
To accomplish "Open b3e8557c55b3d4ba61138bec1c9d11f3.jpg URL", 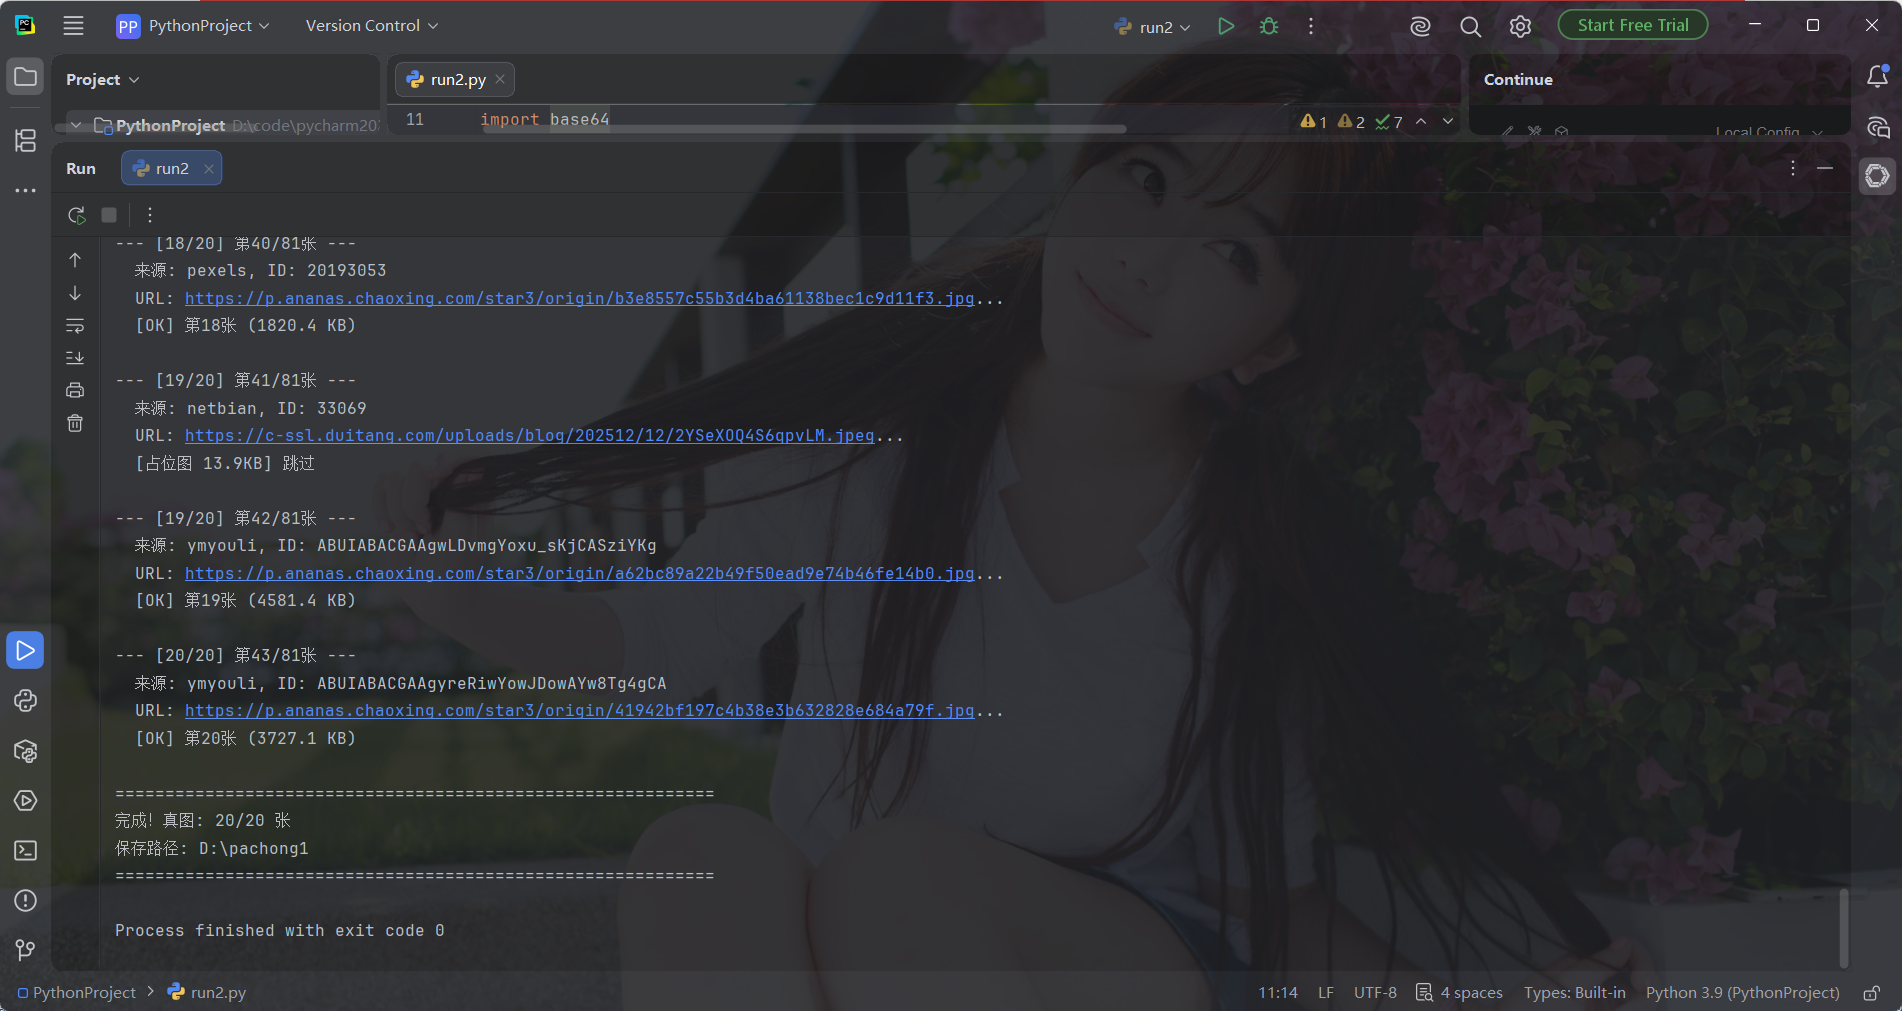I will [x=579, y=298].
